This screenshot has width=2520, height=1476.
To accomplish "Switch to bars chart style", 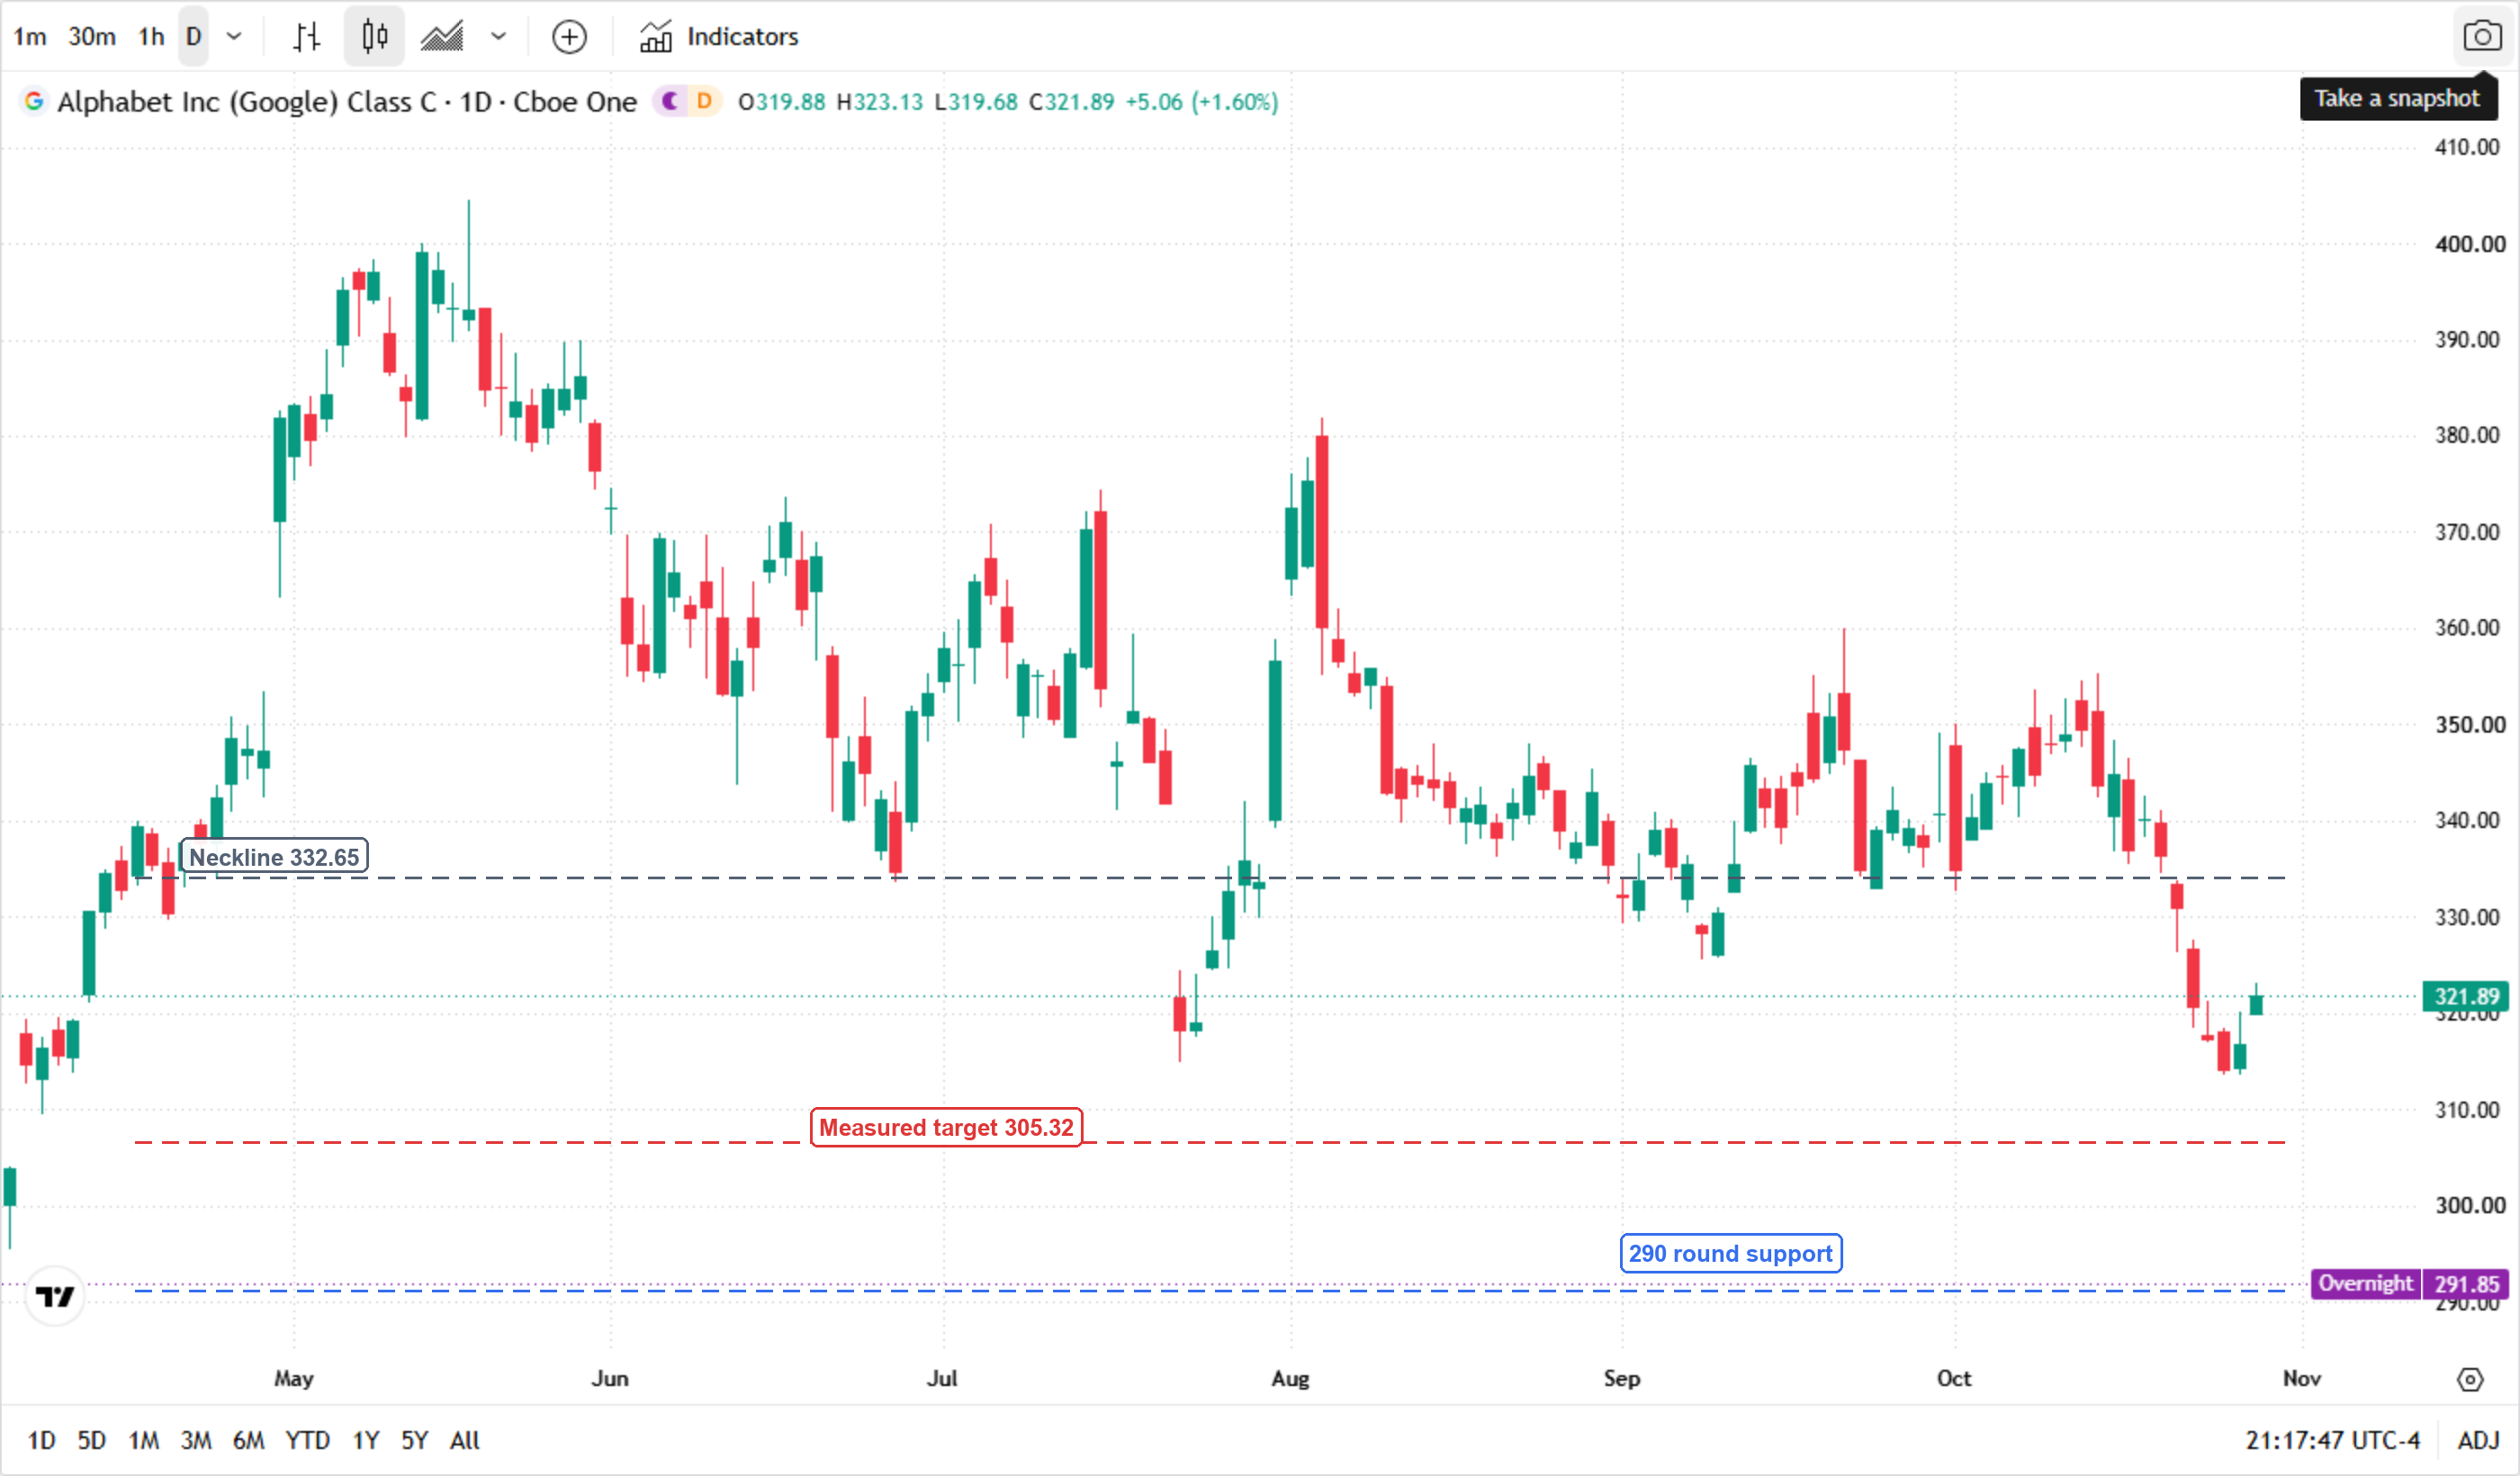I will point(307,37).
